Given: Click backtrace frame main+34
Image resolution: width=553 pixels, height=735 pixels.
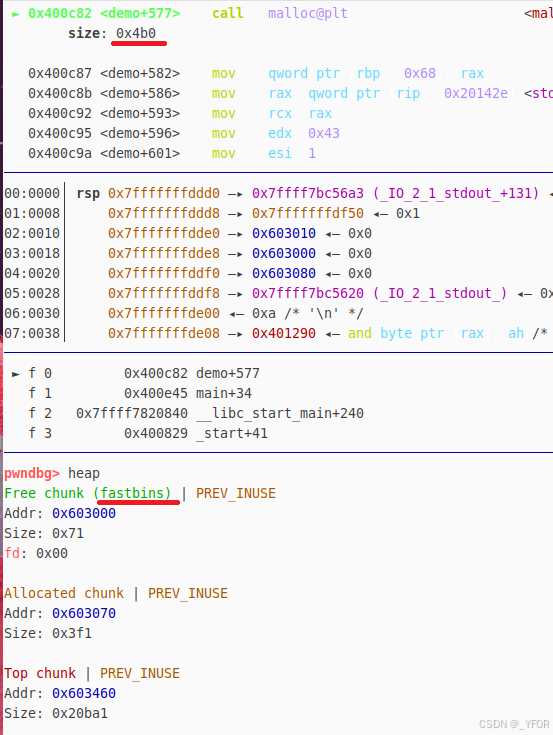Looking at the screenshot, I should click(140, 393).
